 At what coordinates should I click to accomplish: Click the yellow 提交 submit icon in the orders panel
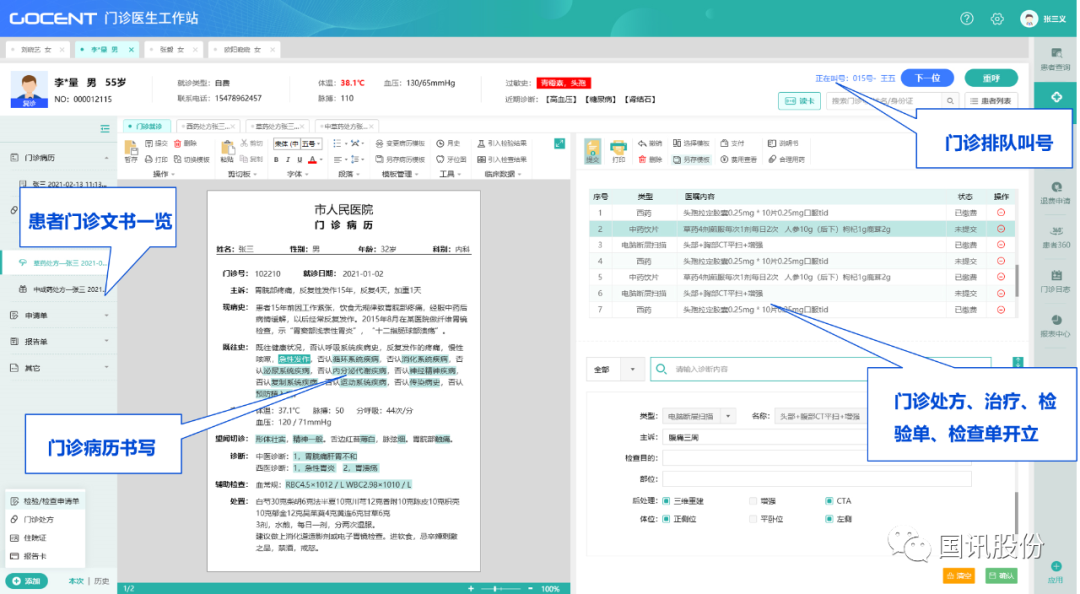[592, 150]
